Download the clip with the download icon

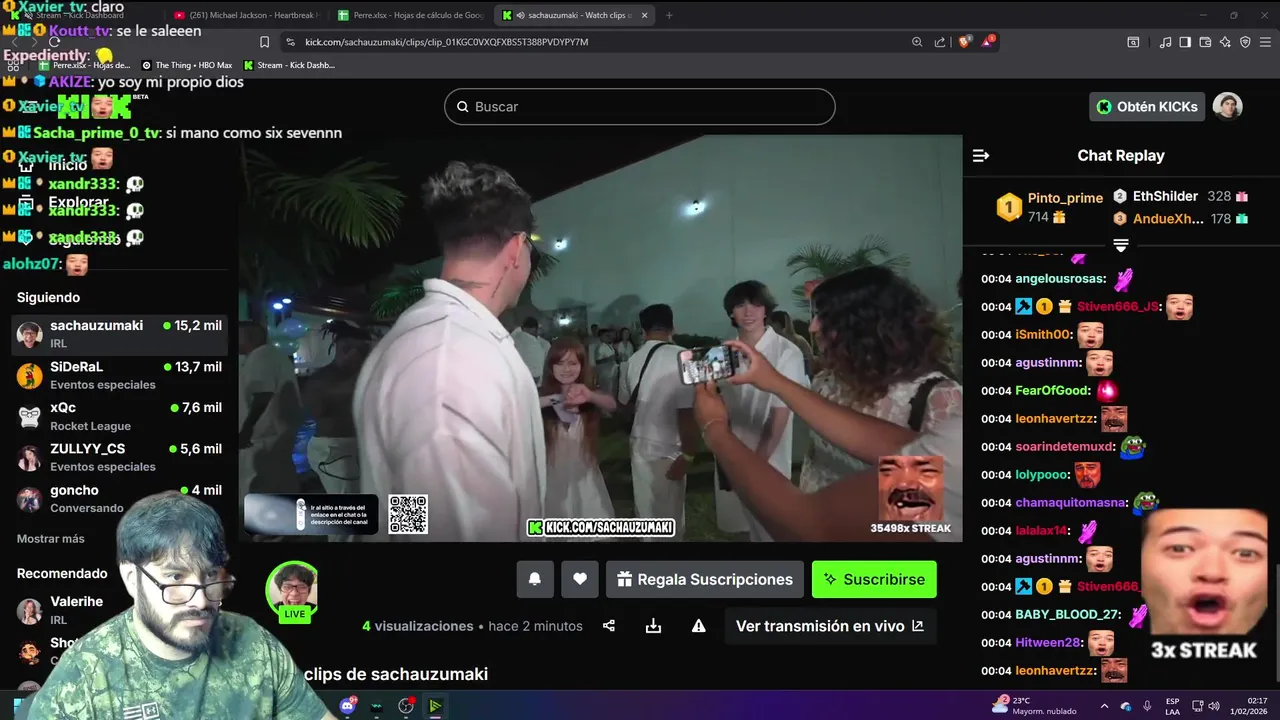pos(653,626)
